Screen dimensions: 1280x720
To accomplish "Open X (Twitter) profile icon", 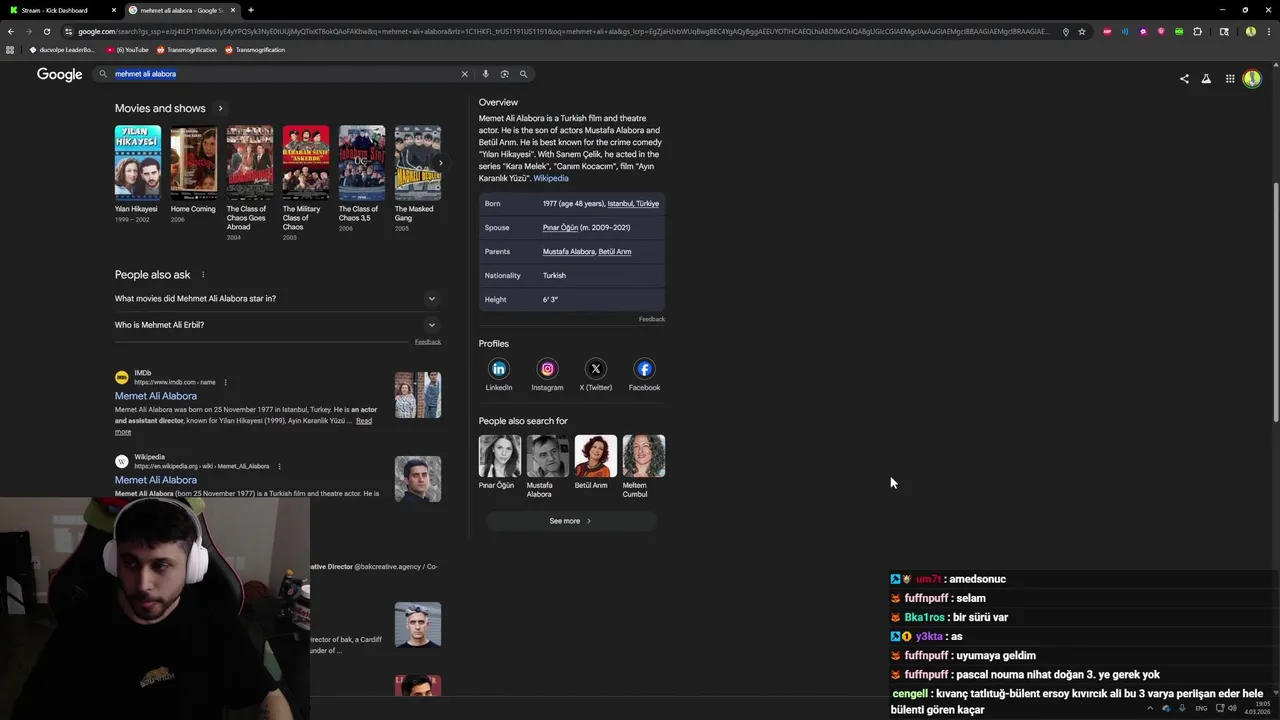I will pyautogui.click(x=596, y=369).
